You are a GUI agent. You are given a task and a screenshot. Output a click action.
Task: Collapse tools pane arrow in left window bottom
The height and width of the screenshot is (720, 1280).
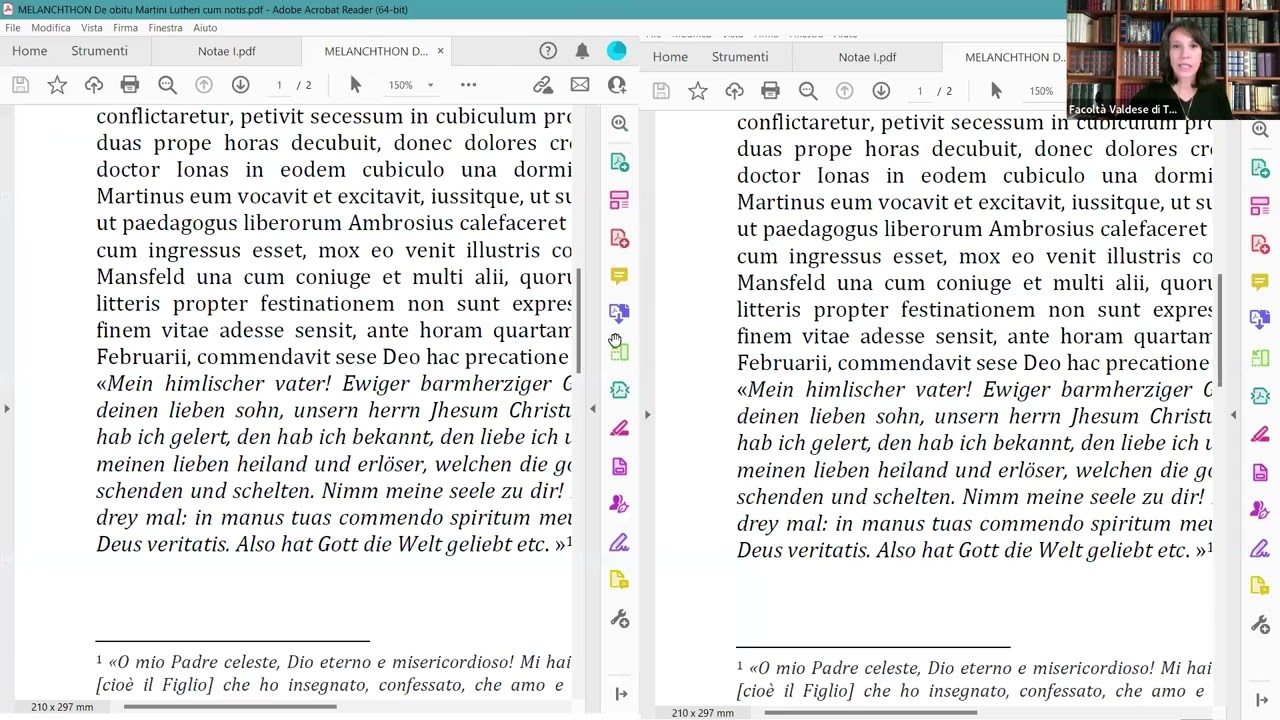pos(621,694)
